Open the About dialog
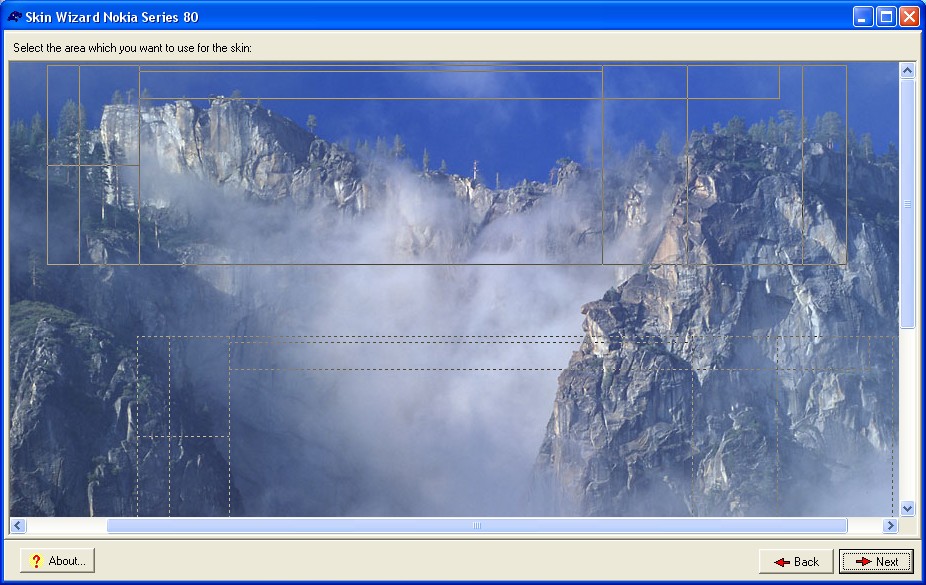The image size is (926, 585). click(57, 560)
